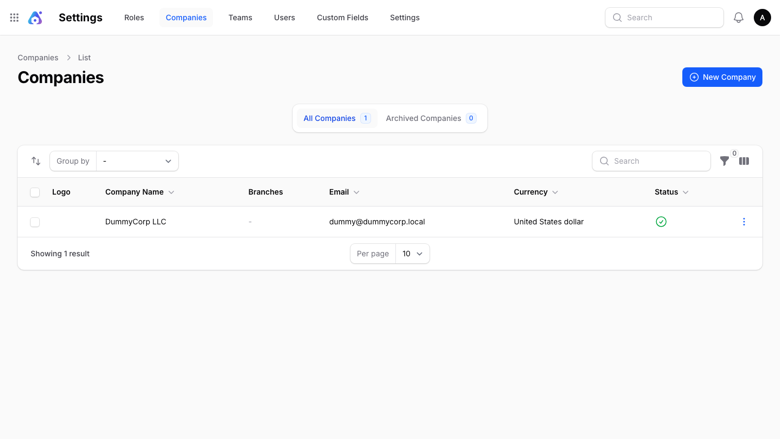Click the sort order arrows icon

[x=36, y=161]
